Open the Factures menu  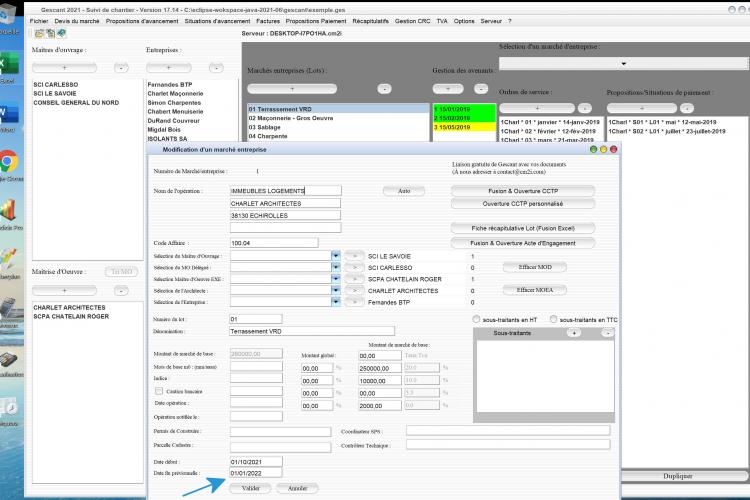(x=268, y=21)
